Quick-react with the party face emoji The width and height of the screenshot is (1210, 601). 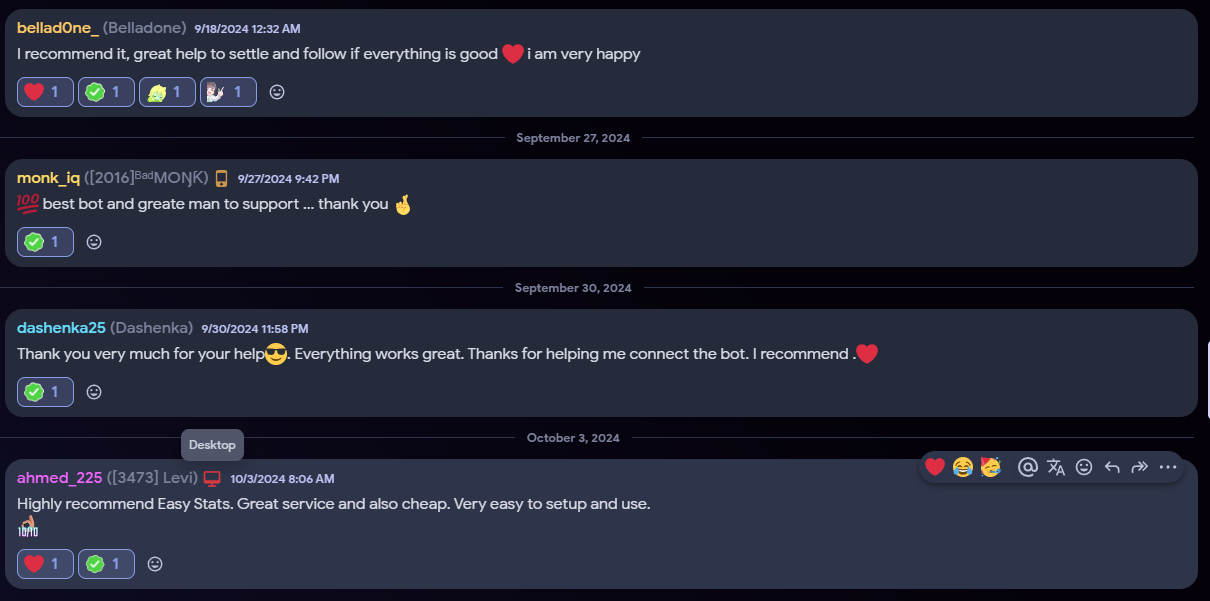click(x=990, y=467)
